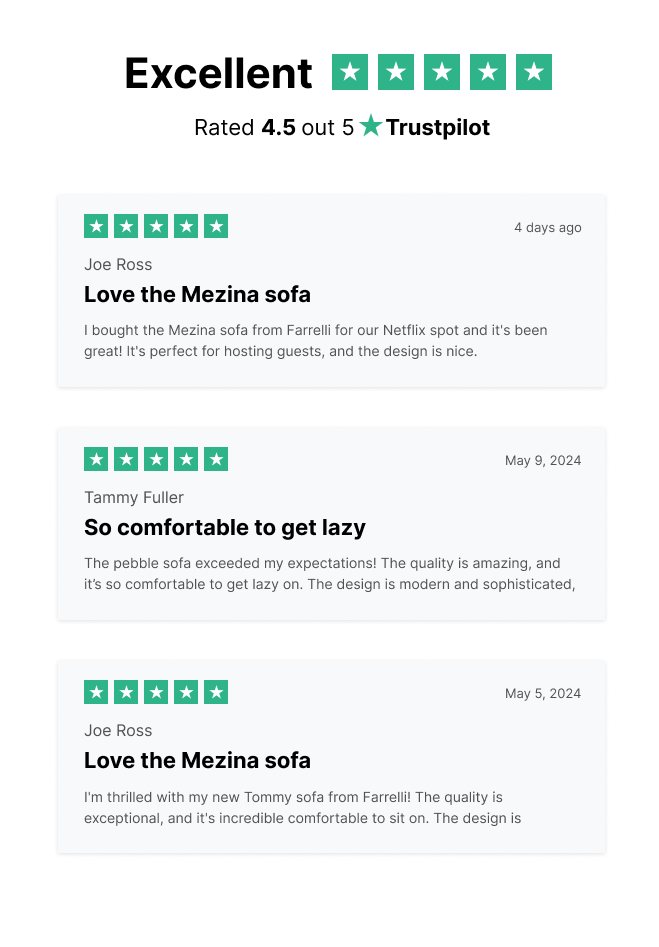
Task: Click the Excellent rating heading
Action: (x=218, y=74)
